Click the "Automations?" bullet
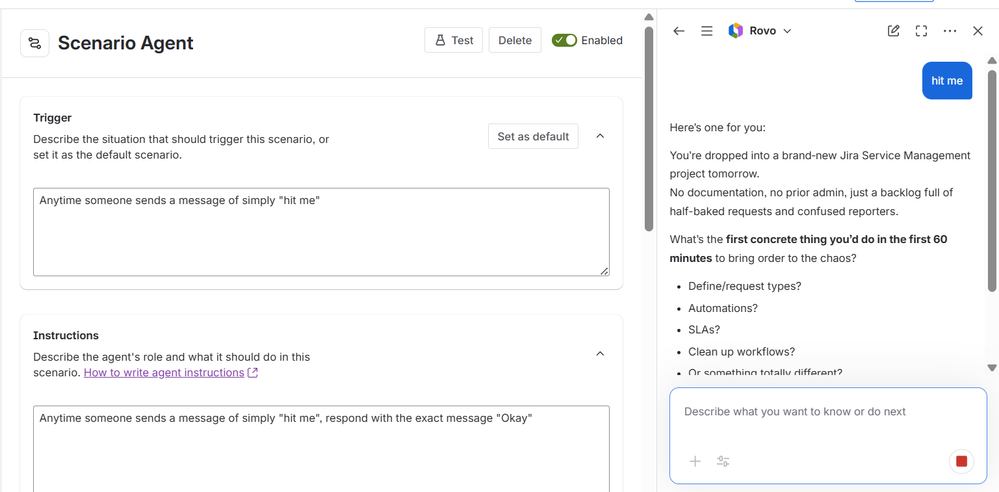This screenshot has height=492, width=999. (722, 308)
